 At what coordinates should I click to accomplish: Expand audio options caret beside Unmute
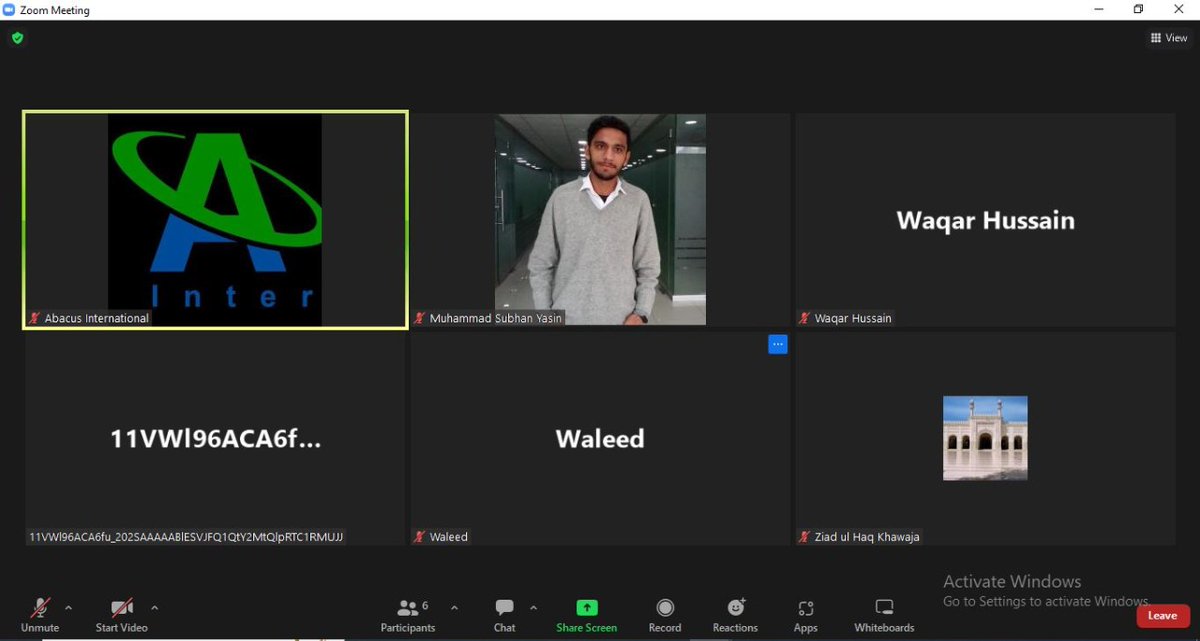[68, 607]
